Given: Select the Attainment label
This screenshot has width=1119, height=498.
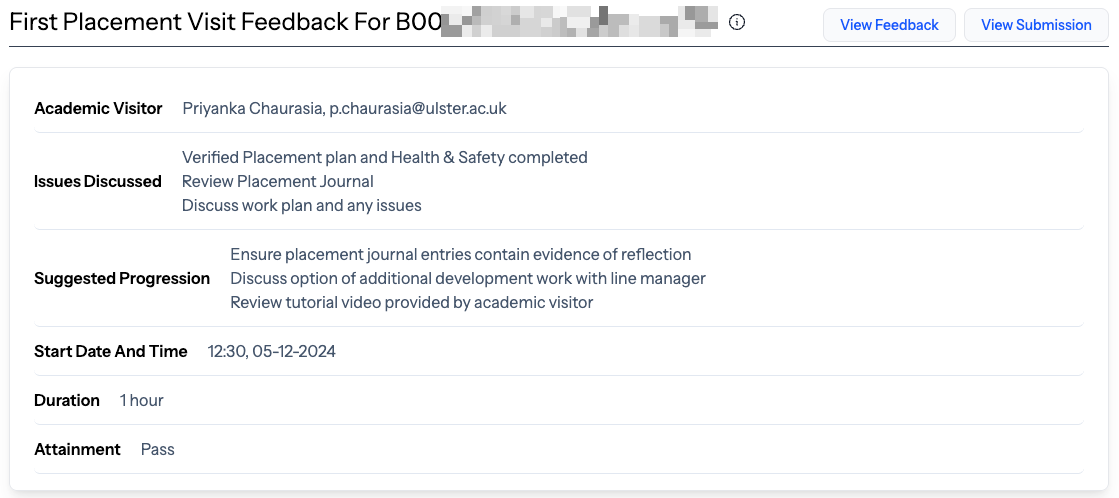Looking at the screenshot, I should (78, 449).
